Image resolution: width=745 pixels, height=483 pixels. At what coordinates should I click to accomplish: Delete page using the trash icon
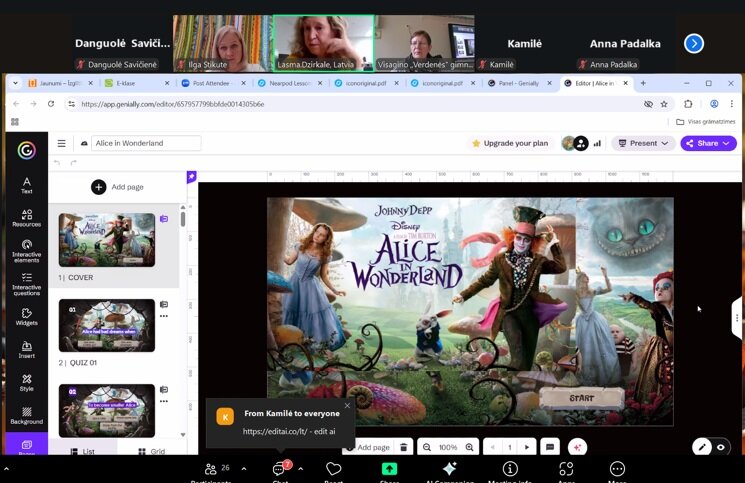pos(403,447)
